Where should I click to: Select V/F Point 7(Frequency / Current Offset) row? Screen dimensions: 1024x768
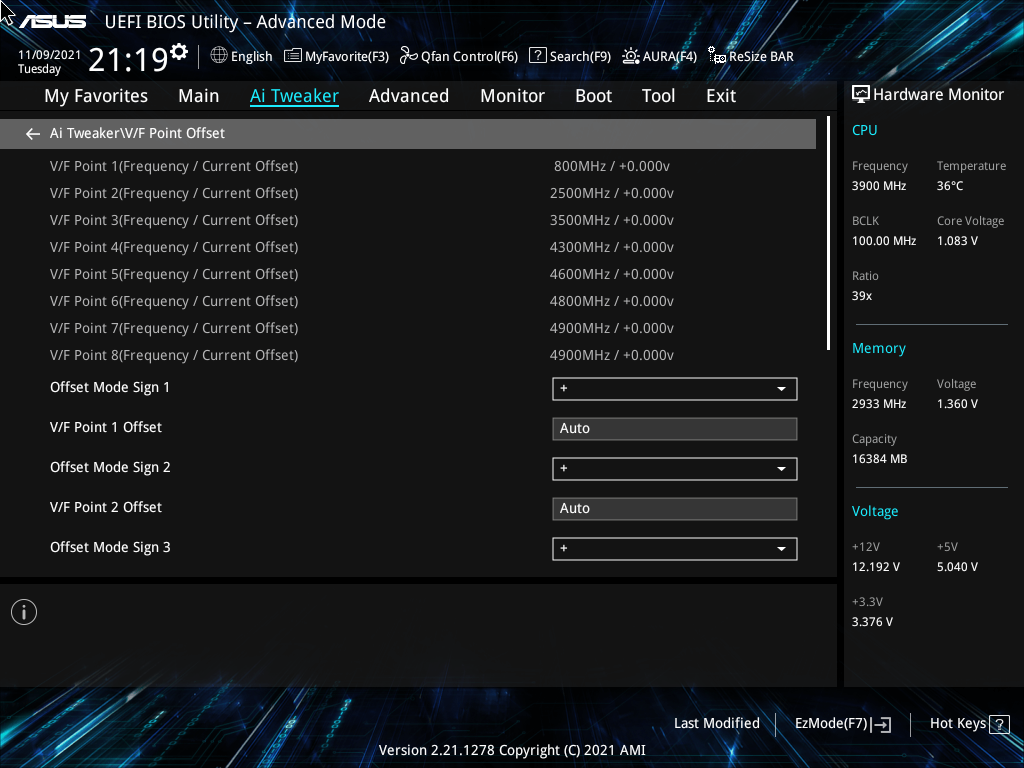(408, 328)
